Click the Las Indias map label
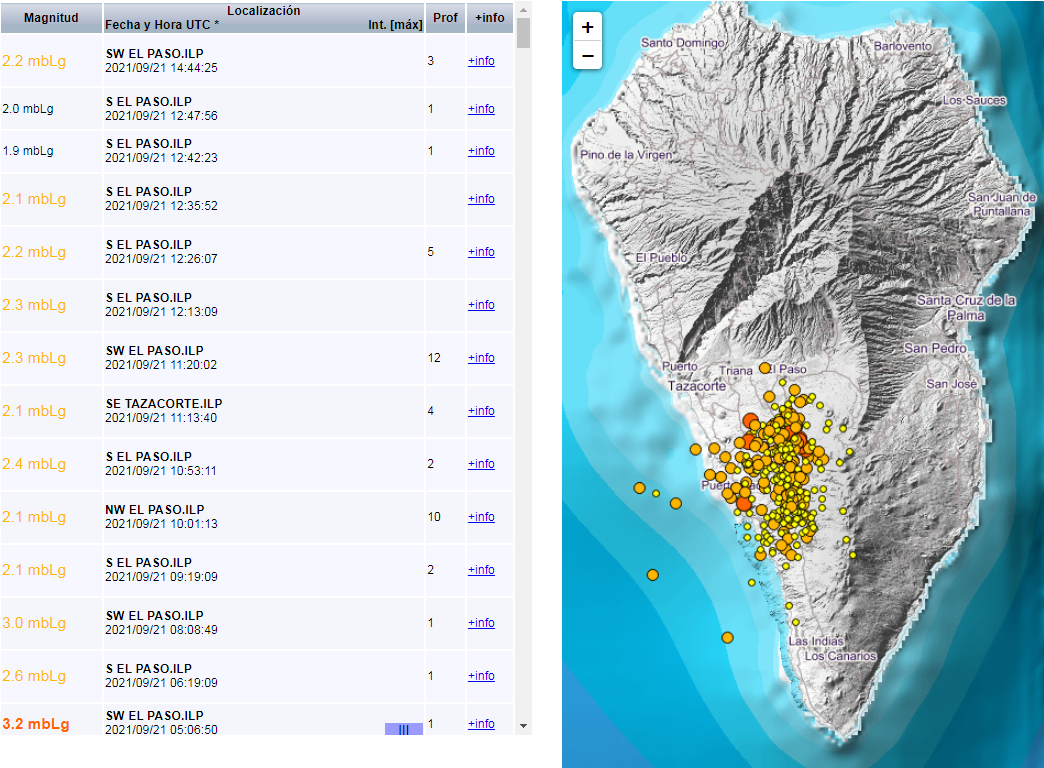The image size is (1044, 768). click(816, 641)
